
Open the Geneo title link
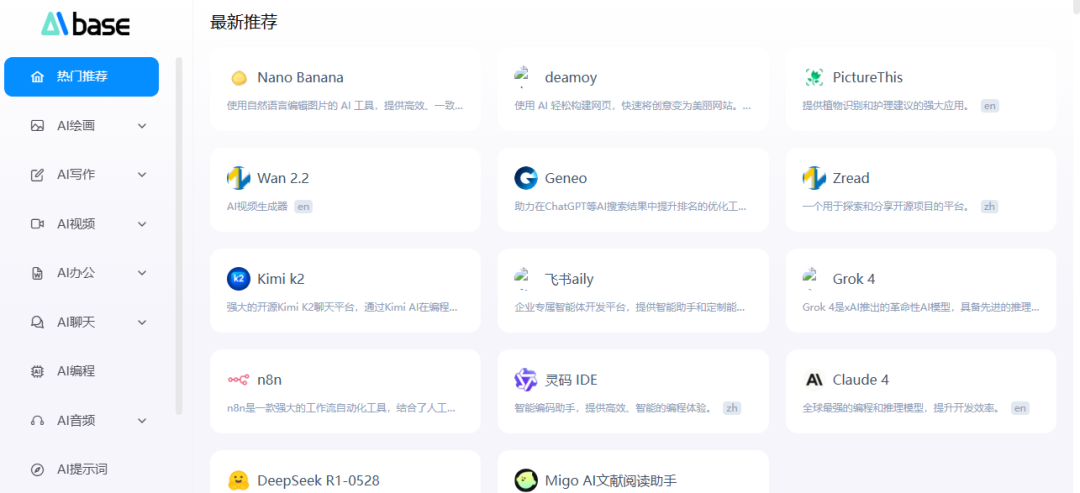point(565,178)
